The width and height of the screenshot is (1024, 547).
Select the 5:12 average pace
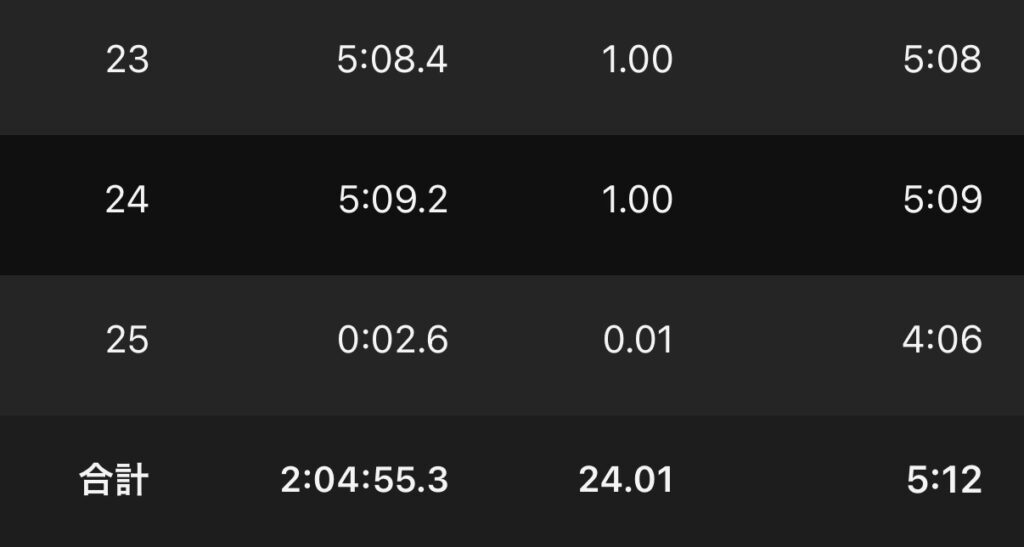tap(944, 481)
